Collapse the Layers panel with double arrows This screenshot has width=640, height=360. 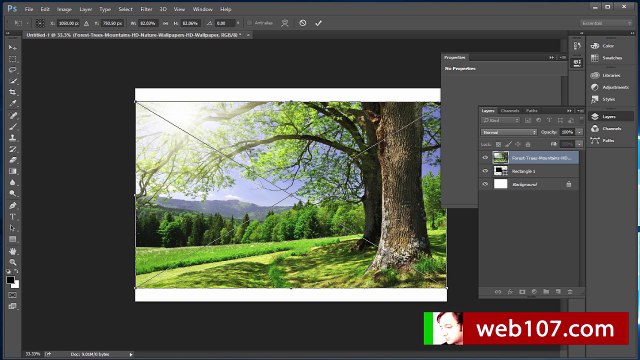[x=569, y=111]
